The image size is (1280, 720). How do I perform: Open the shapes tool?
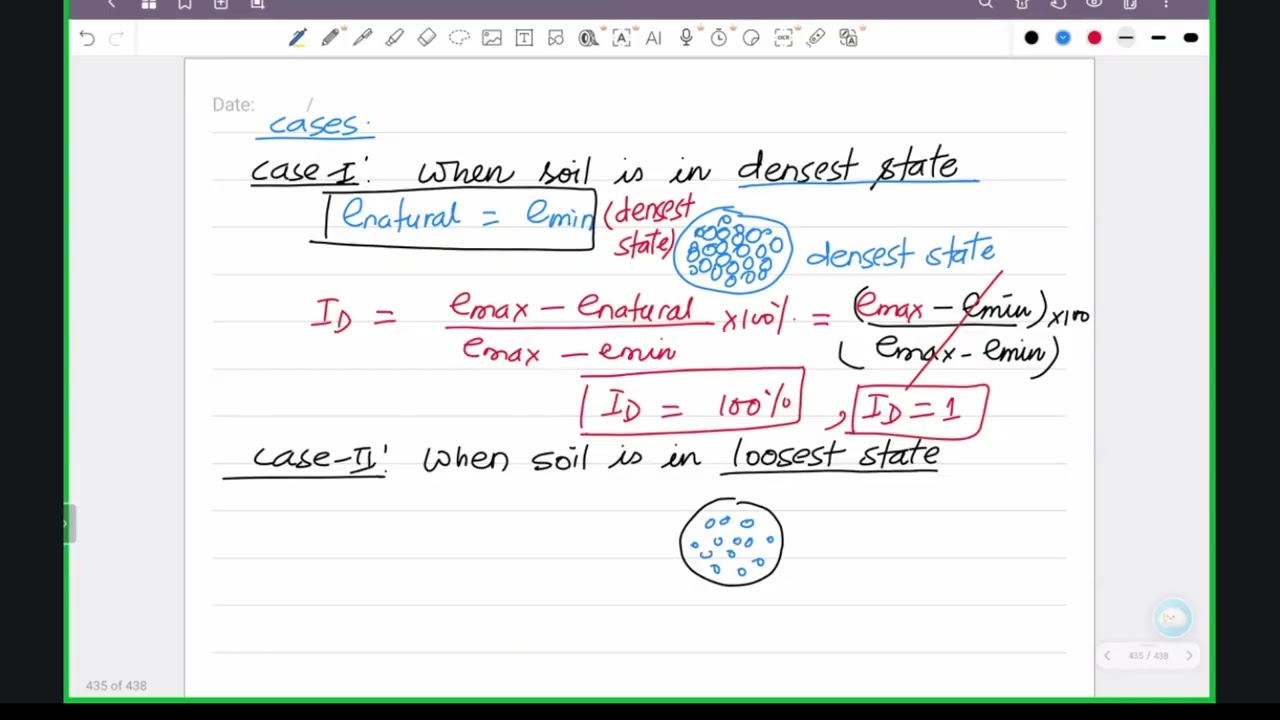pos(556,38)
